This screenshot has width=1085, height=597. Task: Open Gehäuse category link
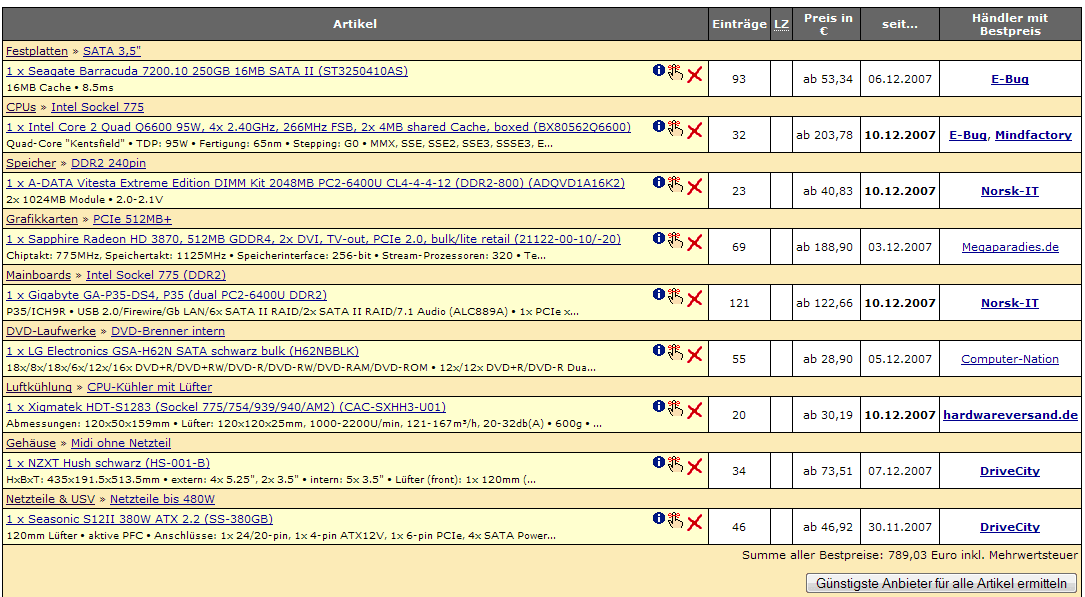pyautogui.click(x=30, y=443)
